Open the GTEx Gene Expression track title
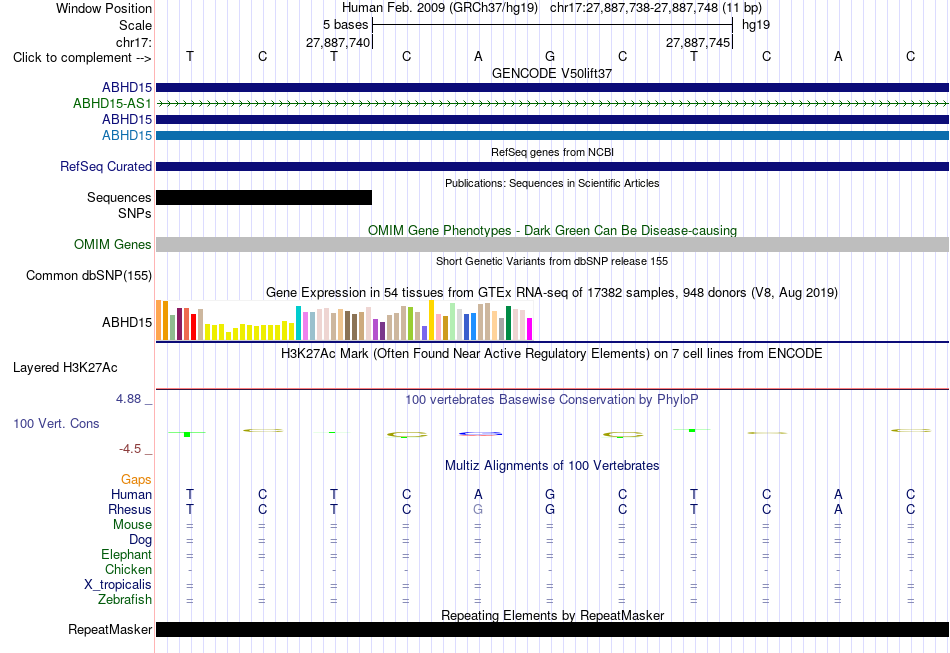Viewport: 950px width, 653px height. coord(552,293)
